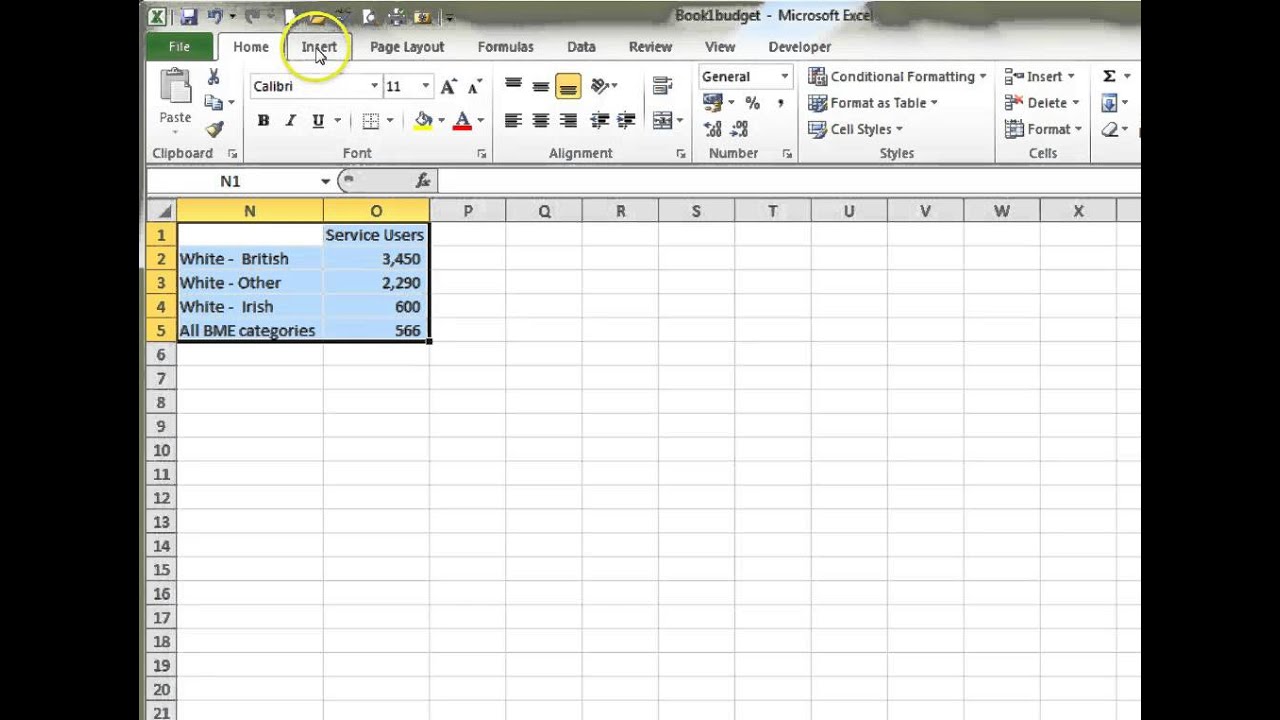This screenshot has height=720, width=1280.
Task: Open Cell Styles dropdown
Action: [855, 129]
